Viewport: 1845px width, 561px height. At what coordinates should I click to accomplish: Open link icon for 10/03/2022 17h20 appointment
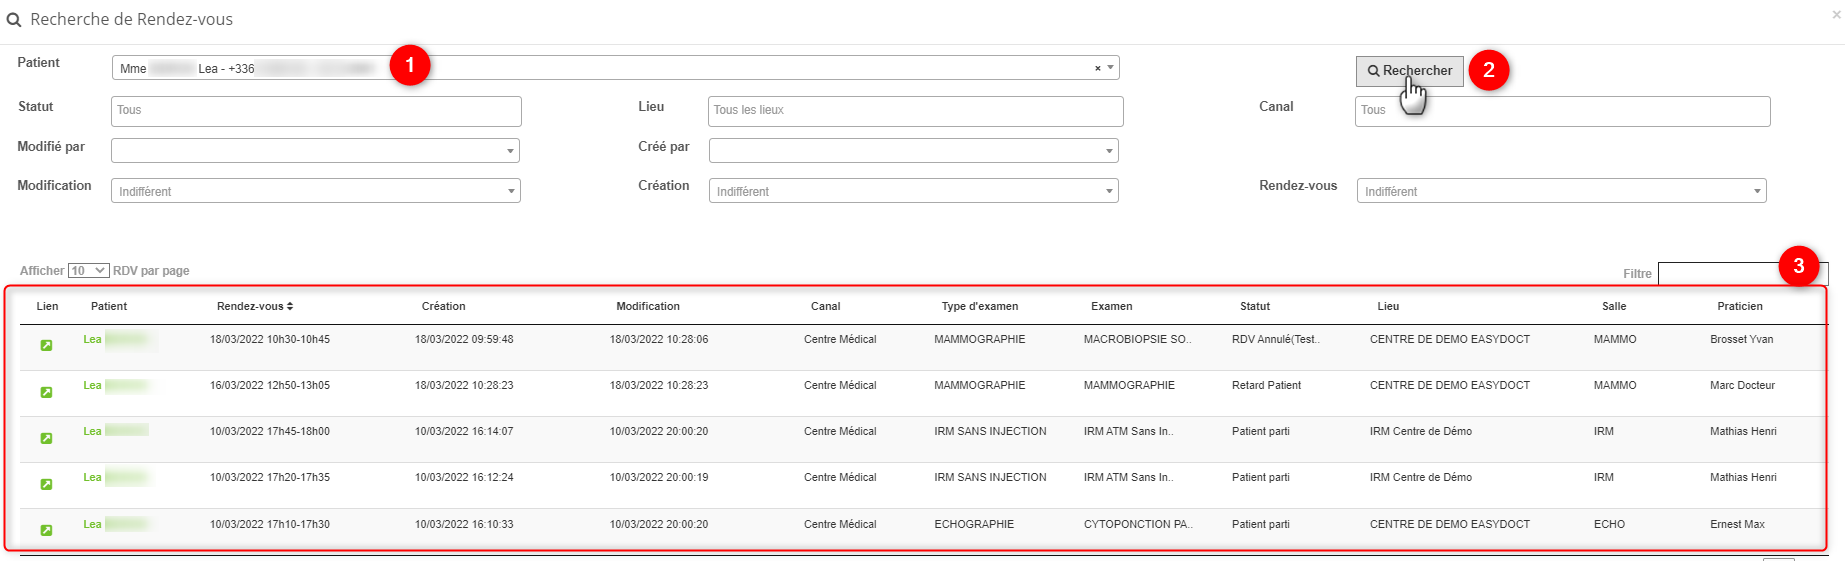(46, 484)
